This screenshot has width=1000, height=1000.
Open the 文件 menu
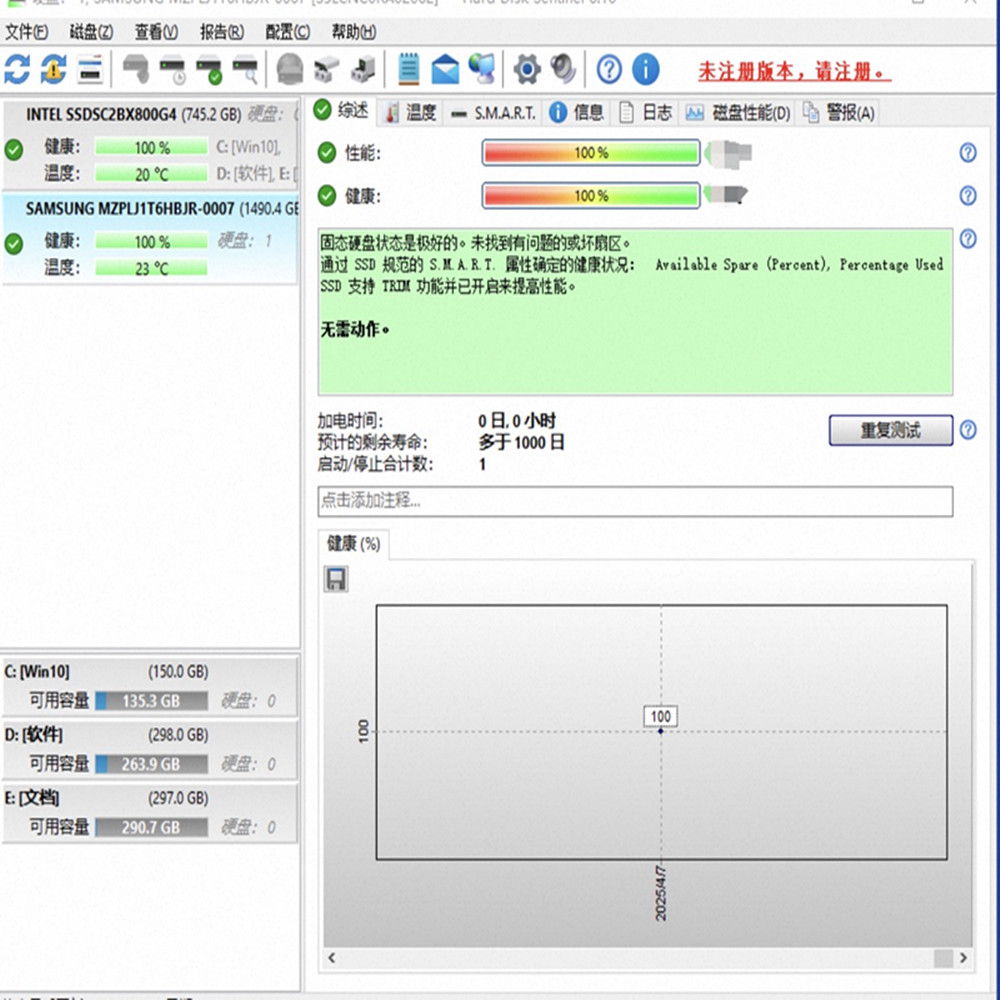26,32
